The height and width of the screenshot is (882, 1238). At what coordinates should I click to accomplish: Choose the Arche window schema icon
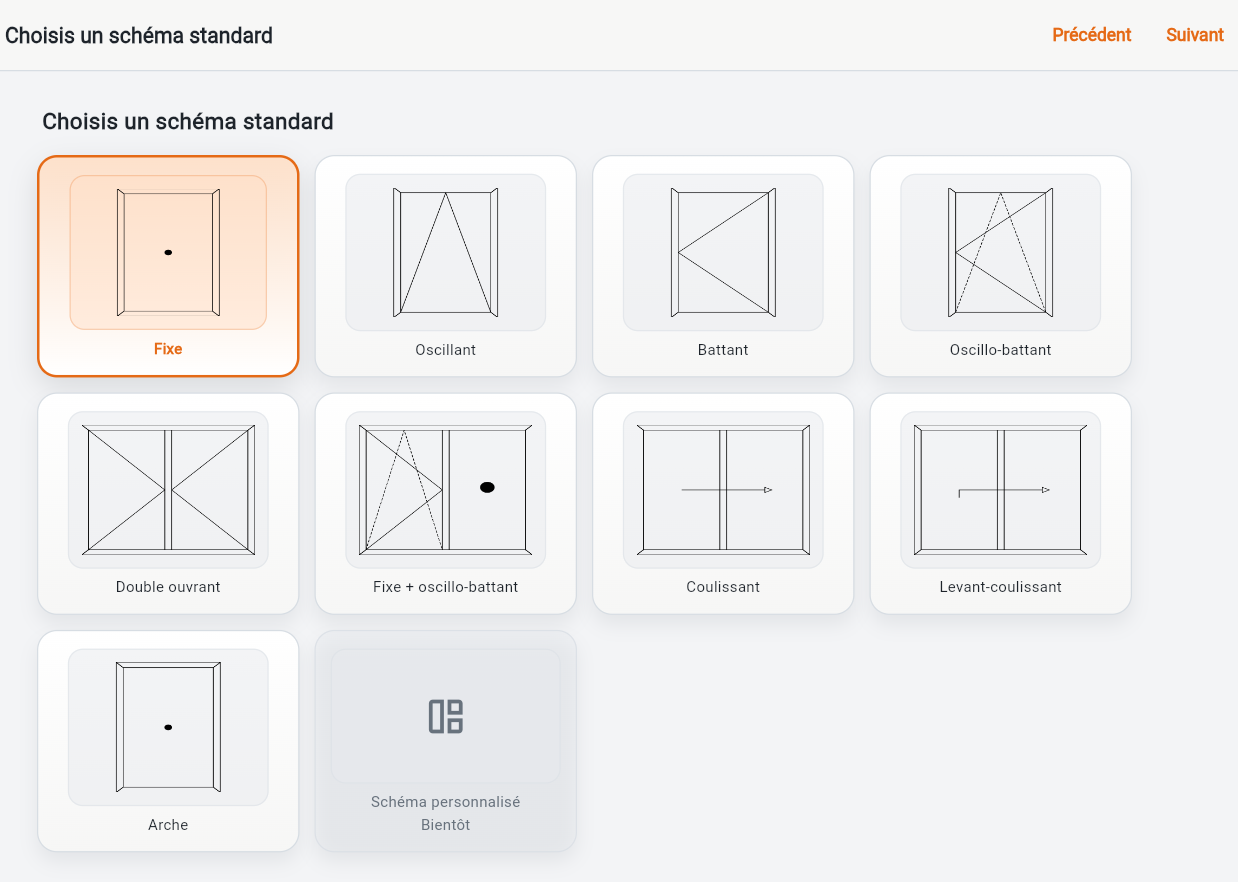[x=168, y=727]
